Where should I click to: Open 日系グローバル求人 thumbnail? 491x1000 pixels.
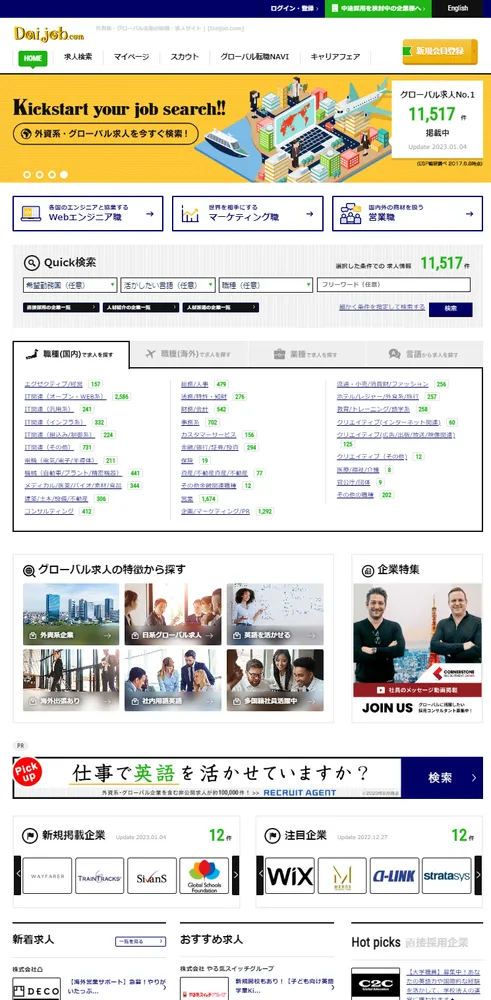[x=173, y=614]
